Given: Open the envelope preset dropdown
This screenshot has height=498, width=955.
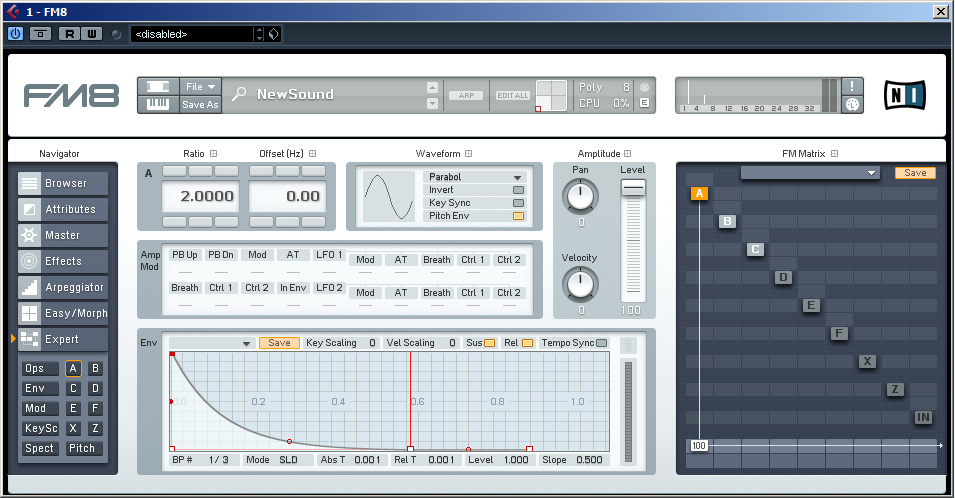Looking at the screenshot, I should click(x=211, y=343).
